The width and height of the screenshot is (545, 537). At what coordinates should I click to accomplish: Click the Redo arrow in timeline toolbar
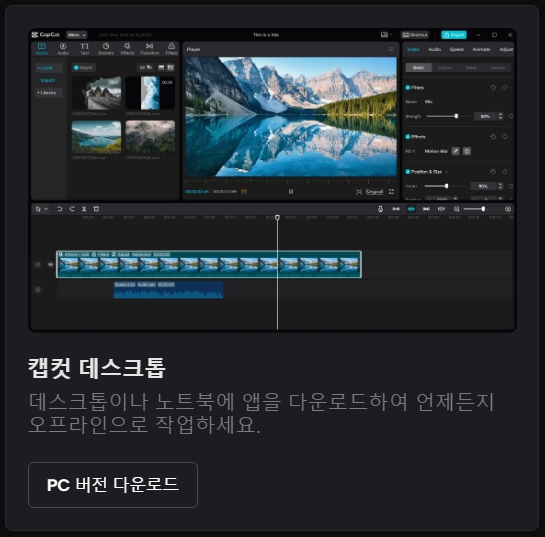(72, 209)
